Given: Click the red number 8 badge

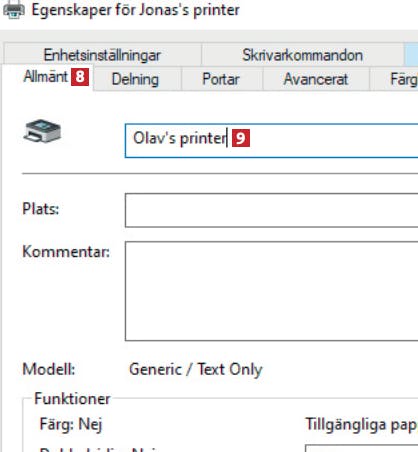Looking at the screenshot, I should point(80,77).
